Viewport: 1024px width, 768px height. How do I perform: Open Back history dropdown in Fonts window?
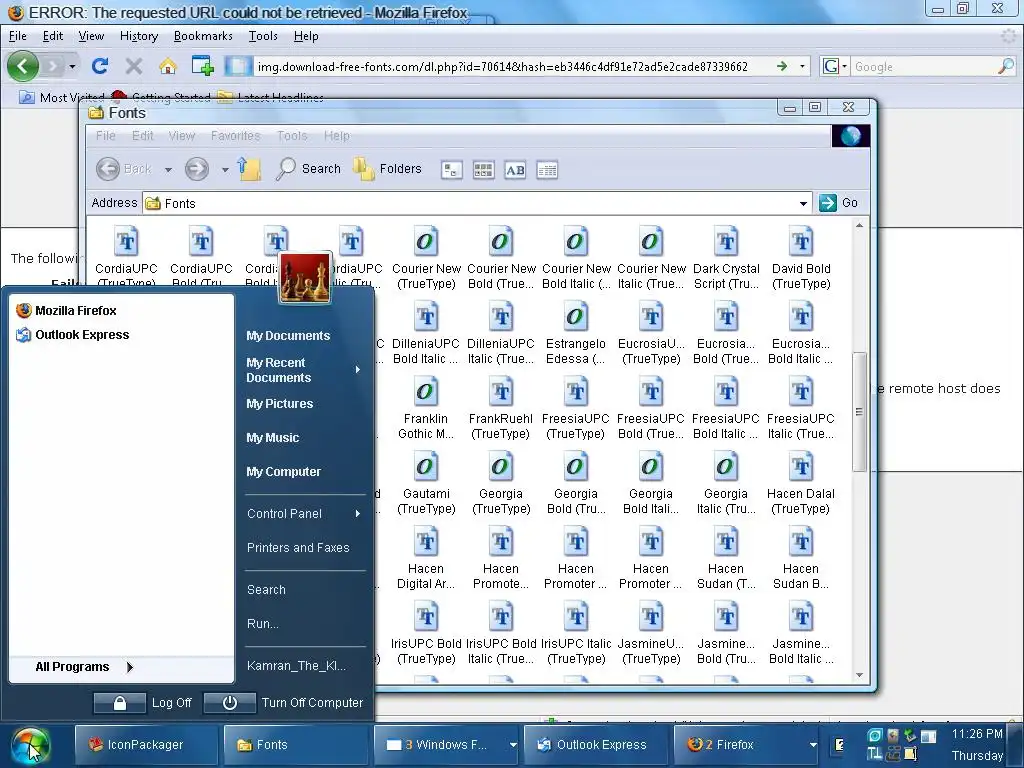click(x=168, y=170)
